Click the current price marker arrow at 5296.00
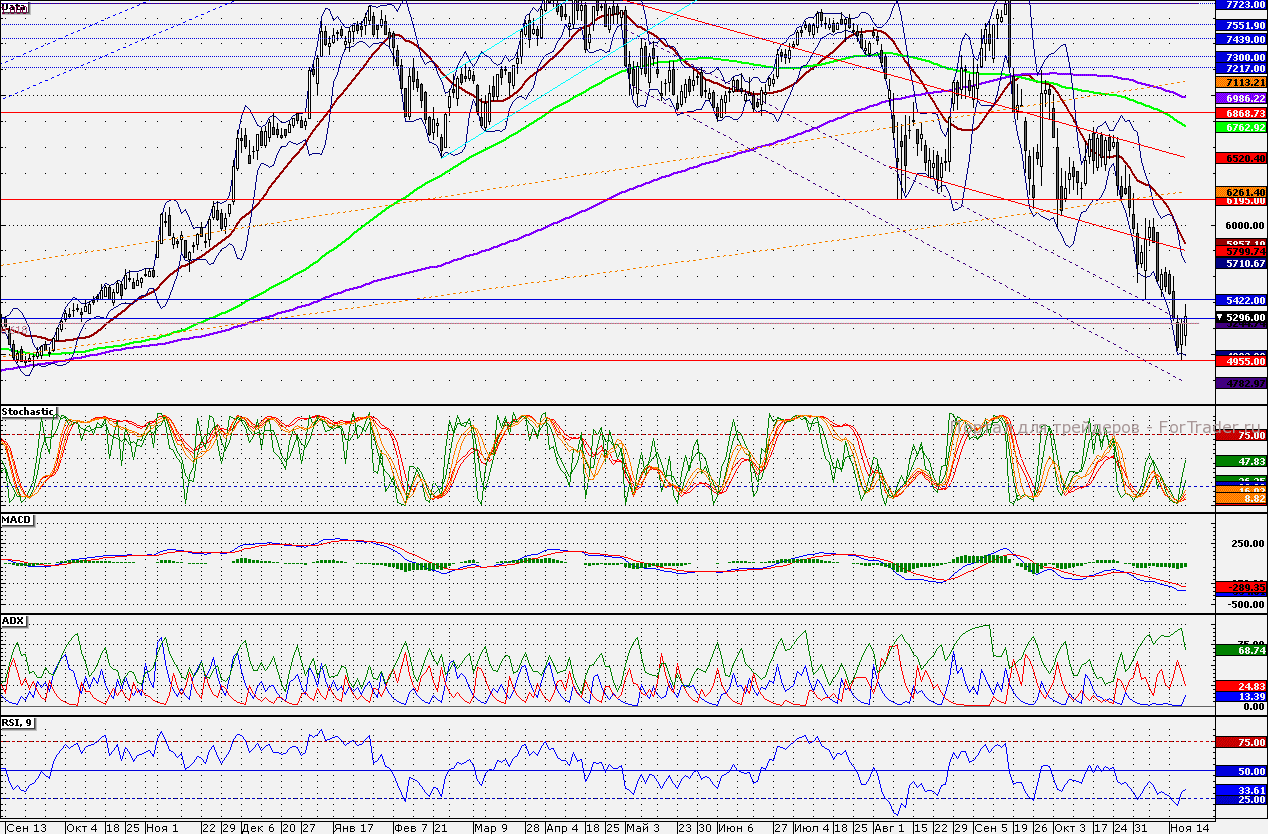 point(1219,316)
